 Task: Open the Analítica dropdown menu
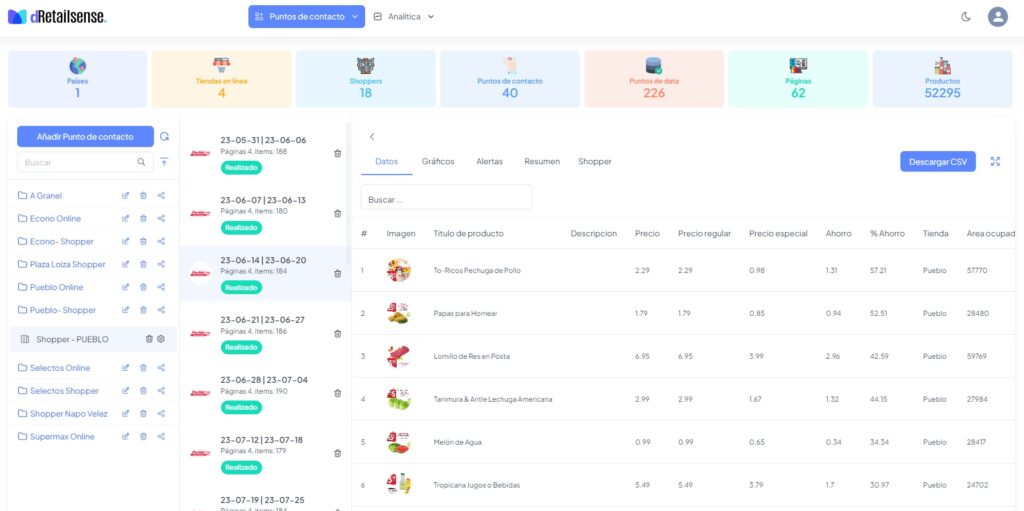click(x=404, y=17)
